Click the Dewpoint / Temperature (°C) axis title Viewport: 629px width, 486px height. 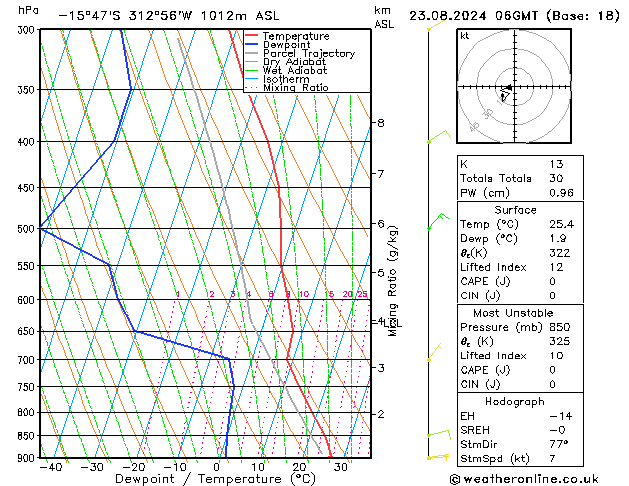(x=215, y=479)
